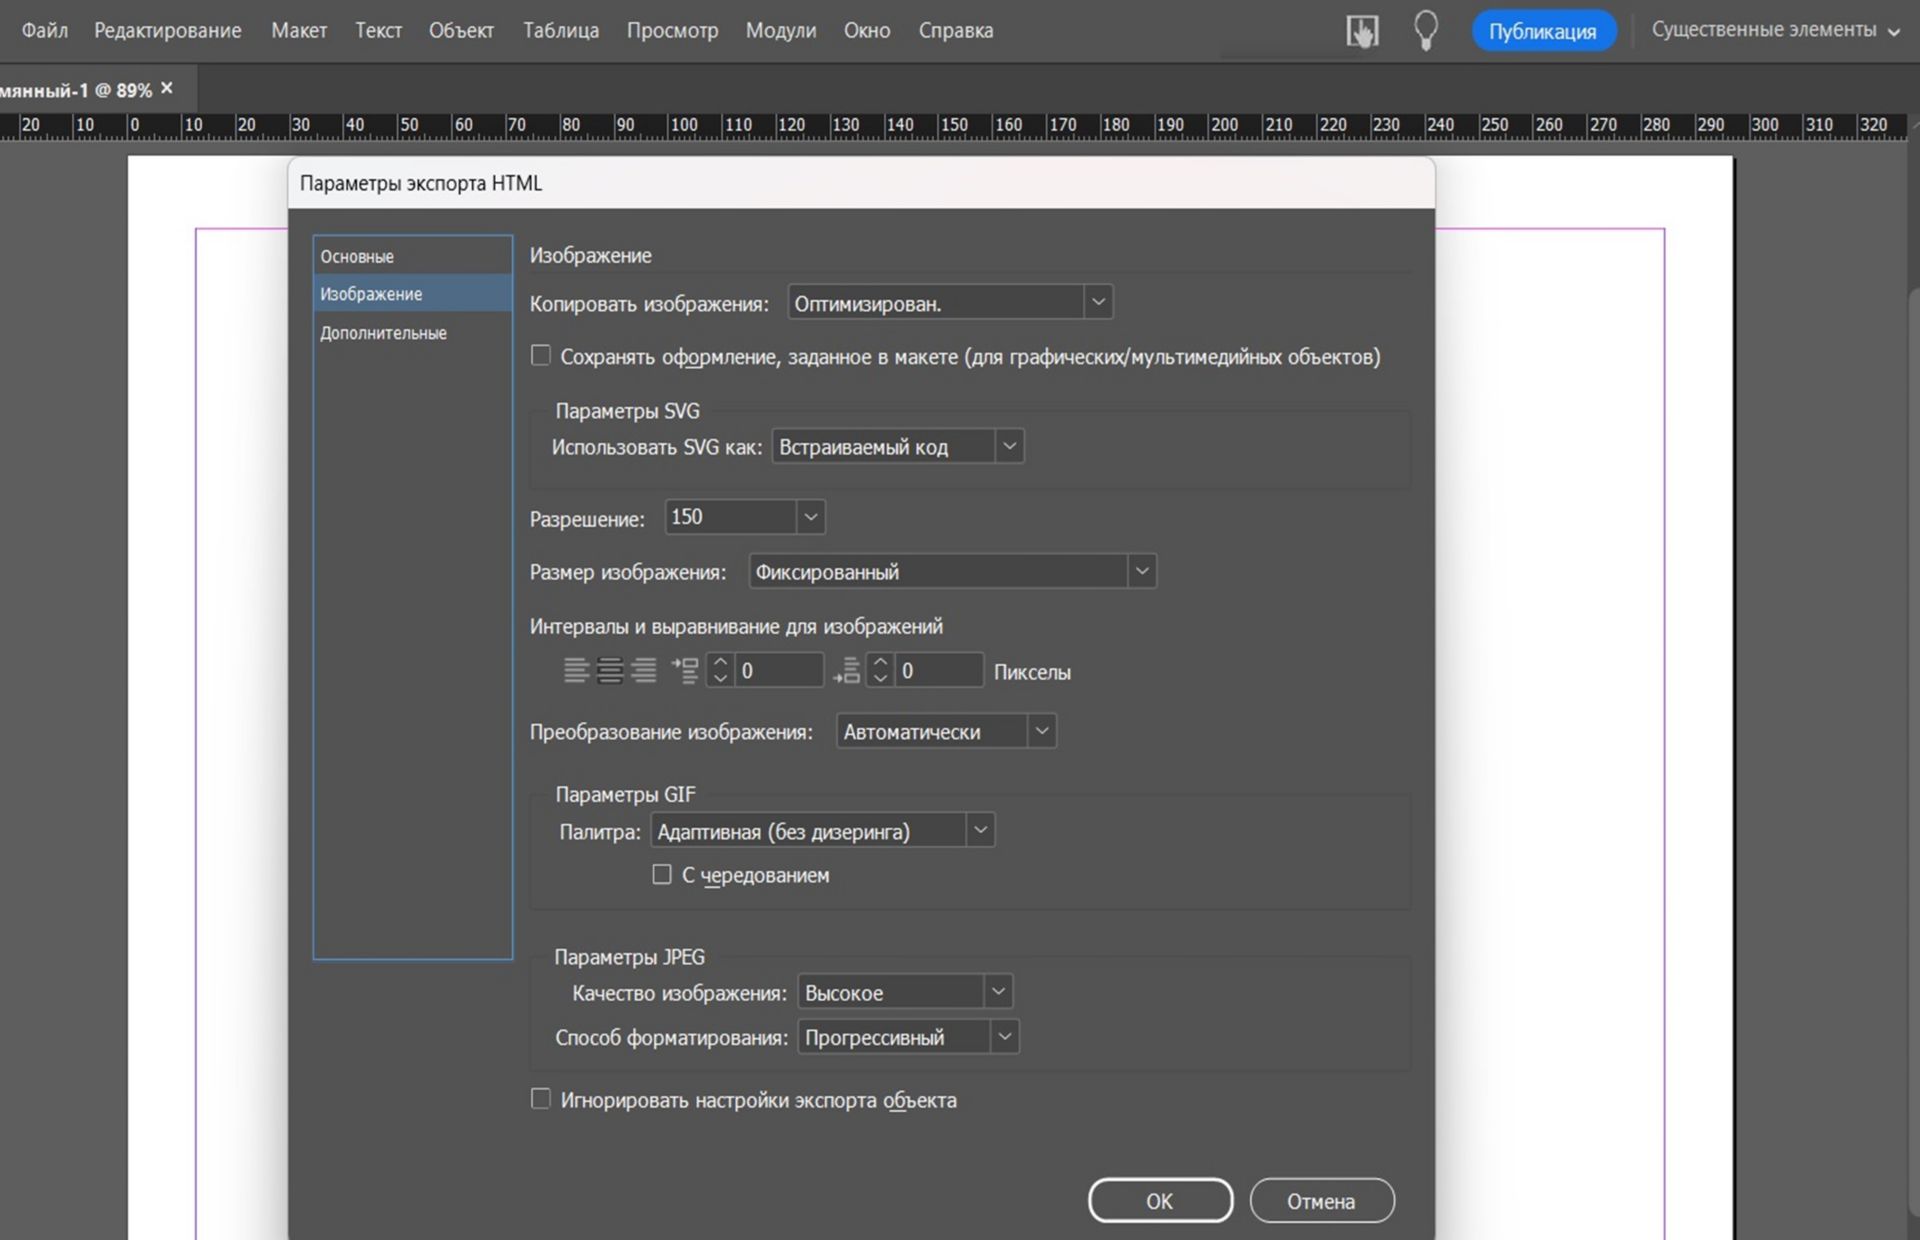Select the align left image icon
Screen dimensions: 1920x1240
pyautogui.click(x=576, y=670)
